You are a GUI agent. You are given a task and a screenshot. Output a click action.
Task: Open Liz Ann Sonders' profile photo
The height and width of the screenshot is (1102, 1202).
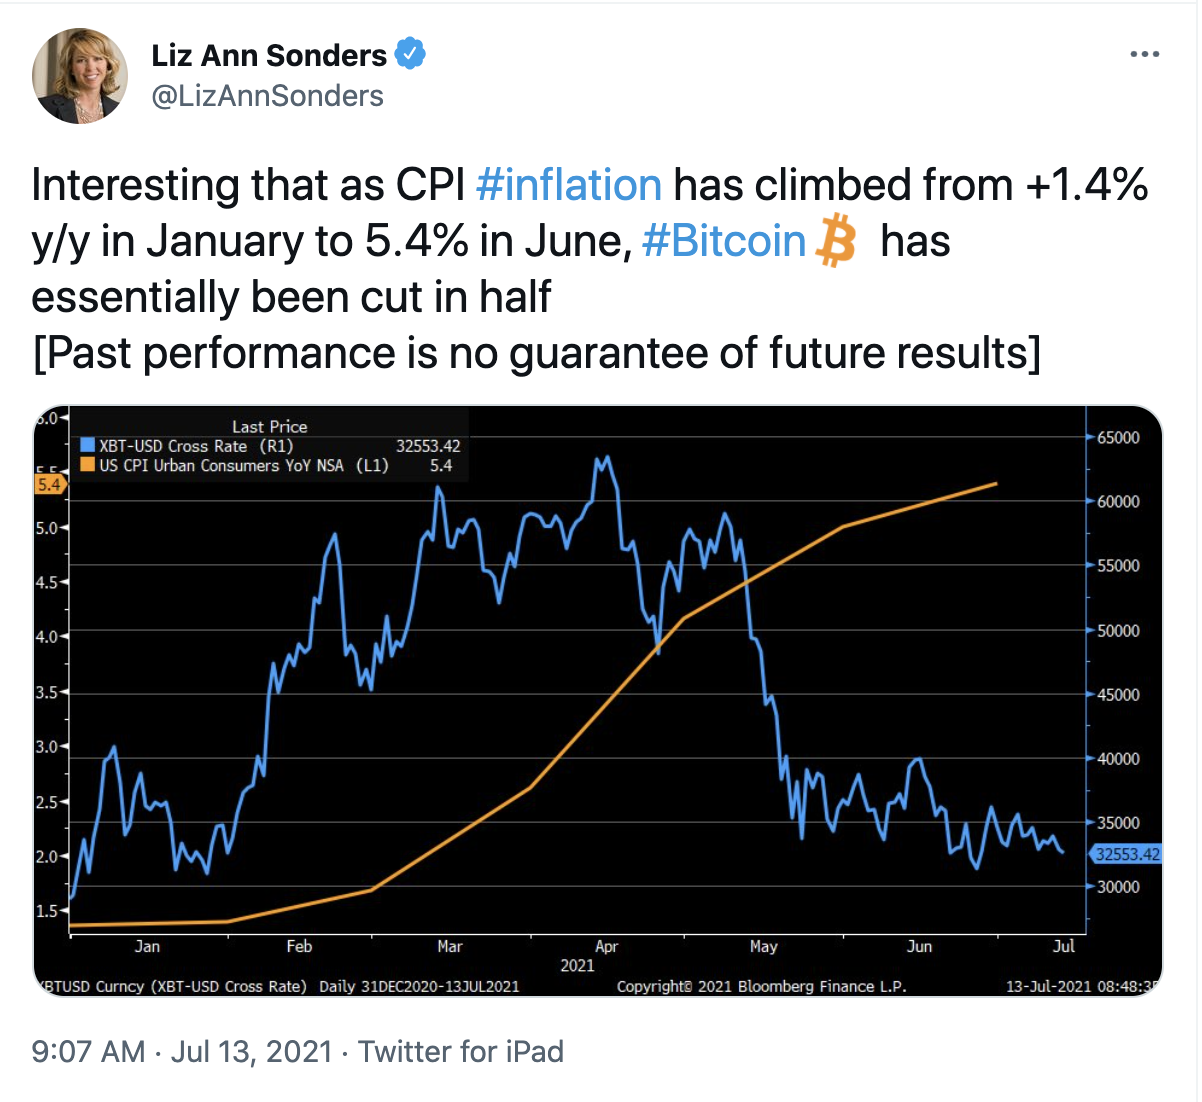(80, 76)
